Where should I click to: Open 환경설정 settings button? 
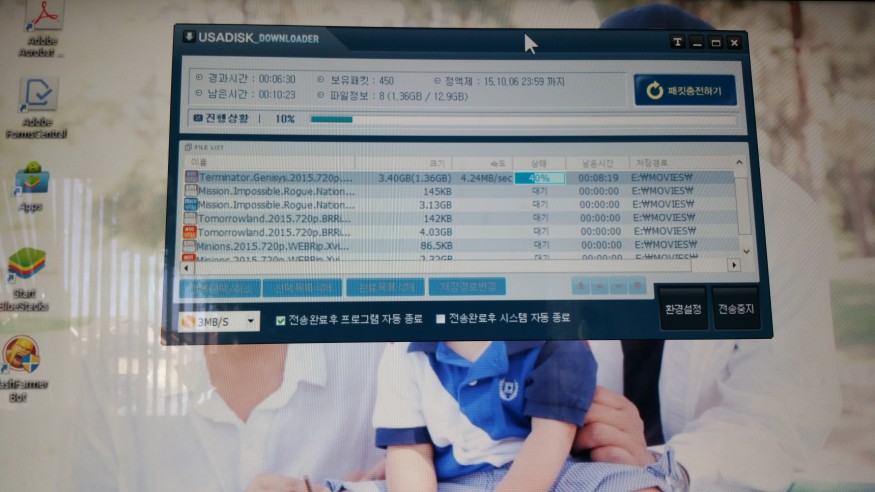(x=683, y=309)
